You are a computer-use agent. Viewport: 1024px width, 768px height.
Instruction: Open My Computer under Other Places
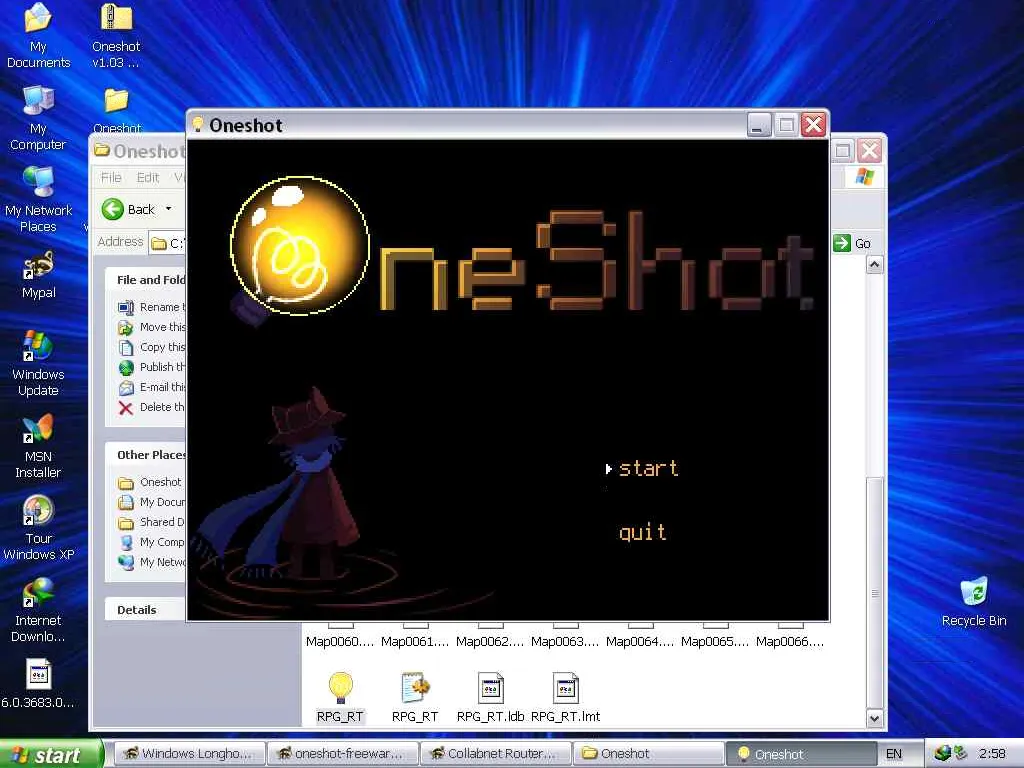click(152, 542)
